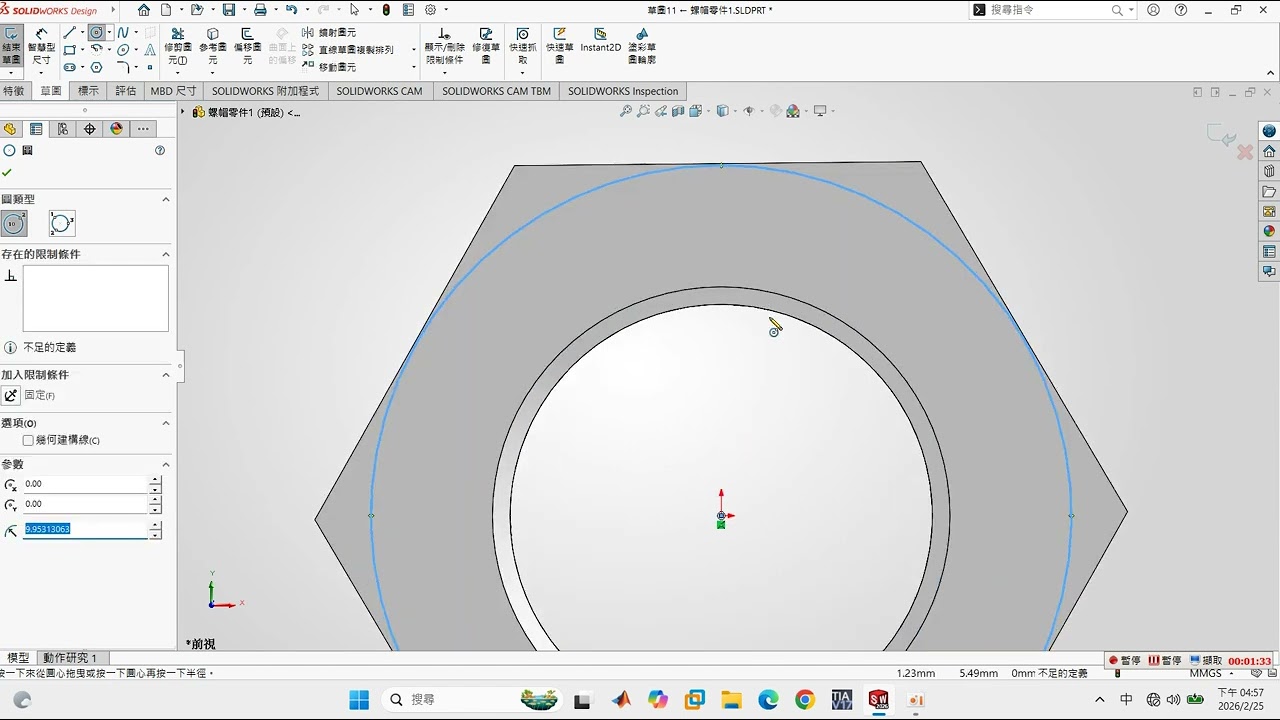Toggle the For construction (幾何建構線) checkbox

point(28,440)
